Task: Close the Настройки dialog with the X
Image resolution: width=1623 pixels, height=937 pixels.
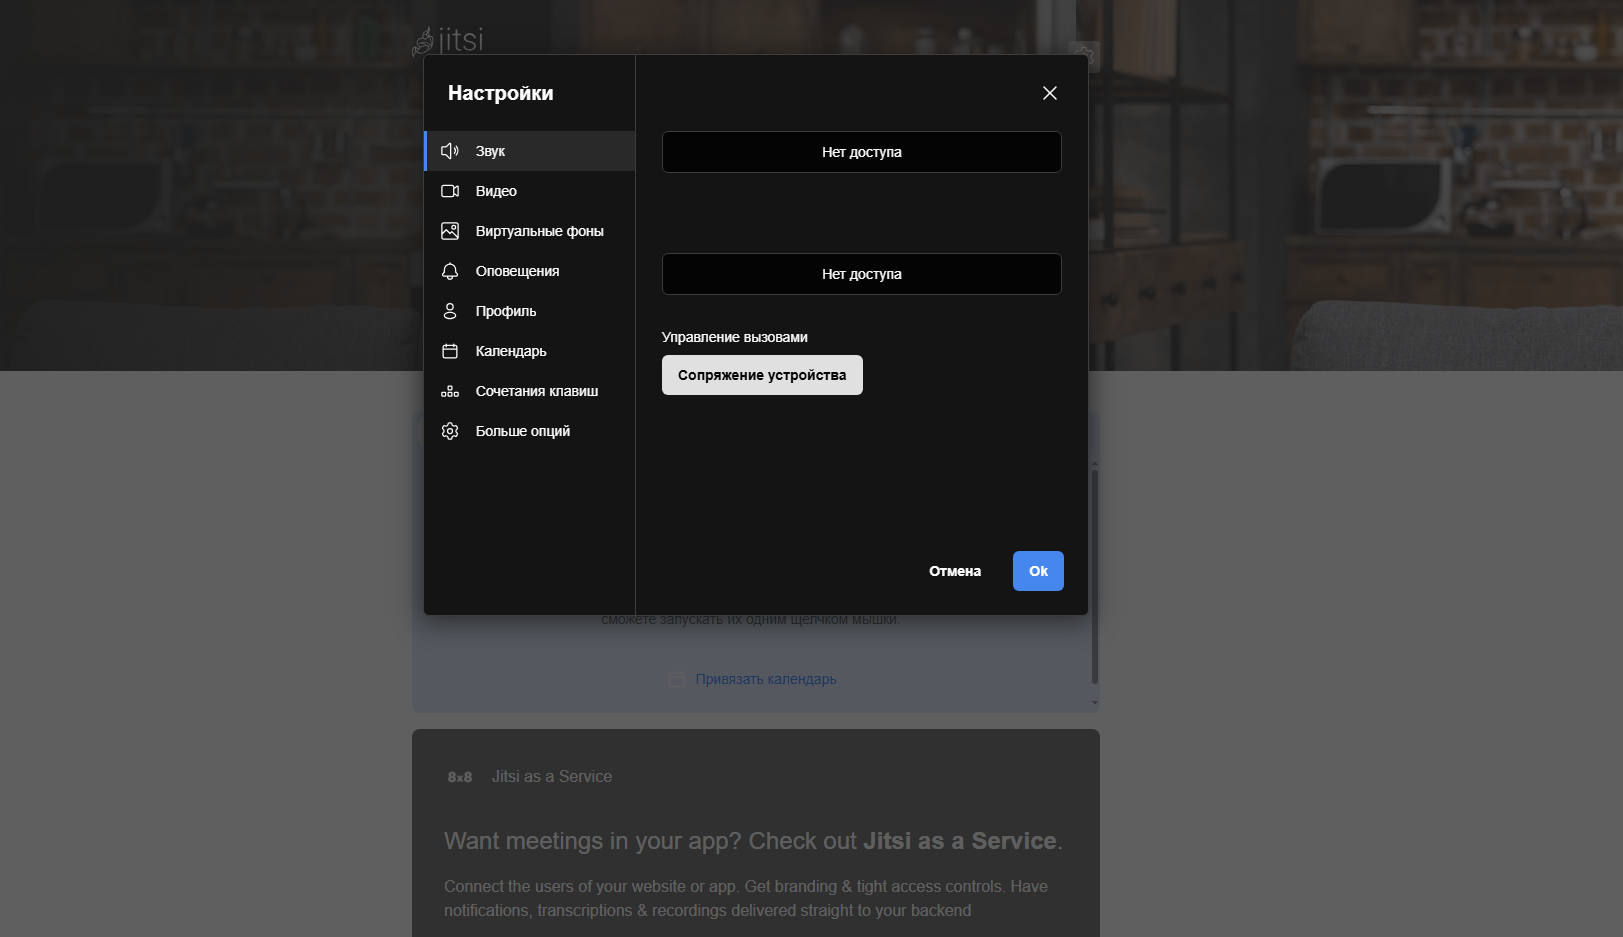Action: click(x=1049, y=93)
